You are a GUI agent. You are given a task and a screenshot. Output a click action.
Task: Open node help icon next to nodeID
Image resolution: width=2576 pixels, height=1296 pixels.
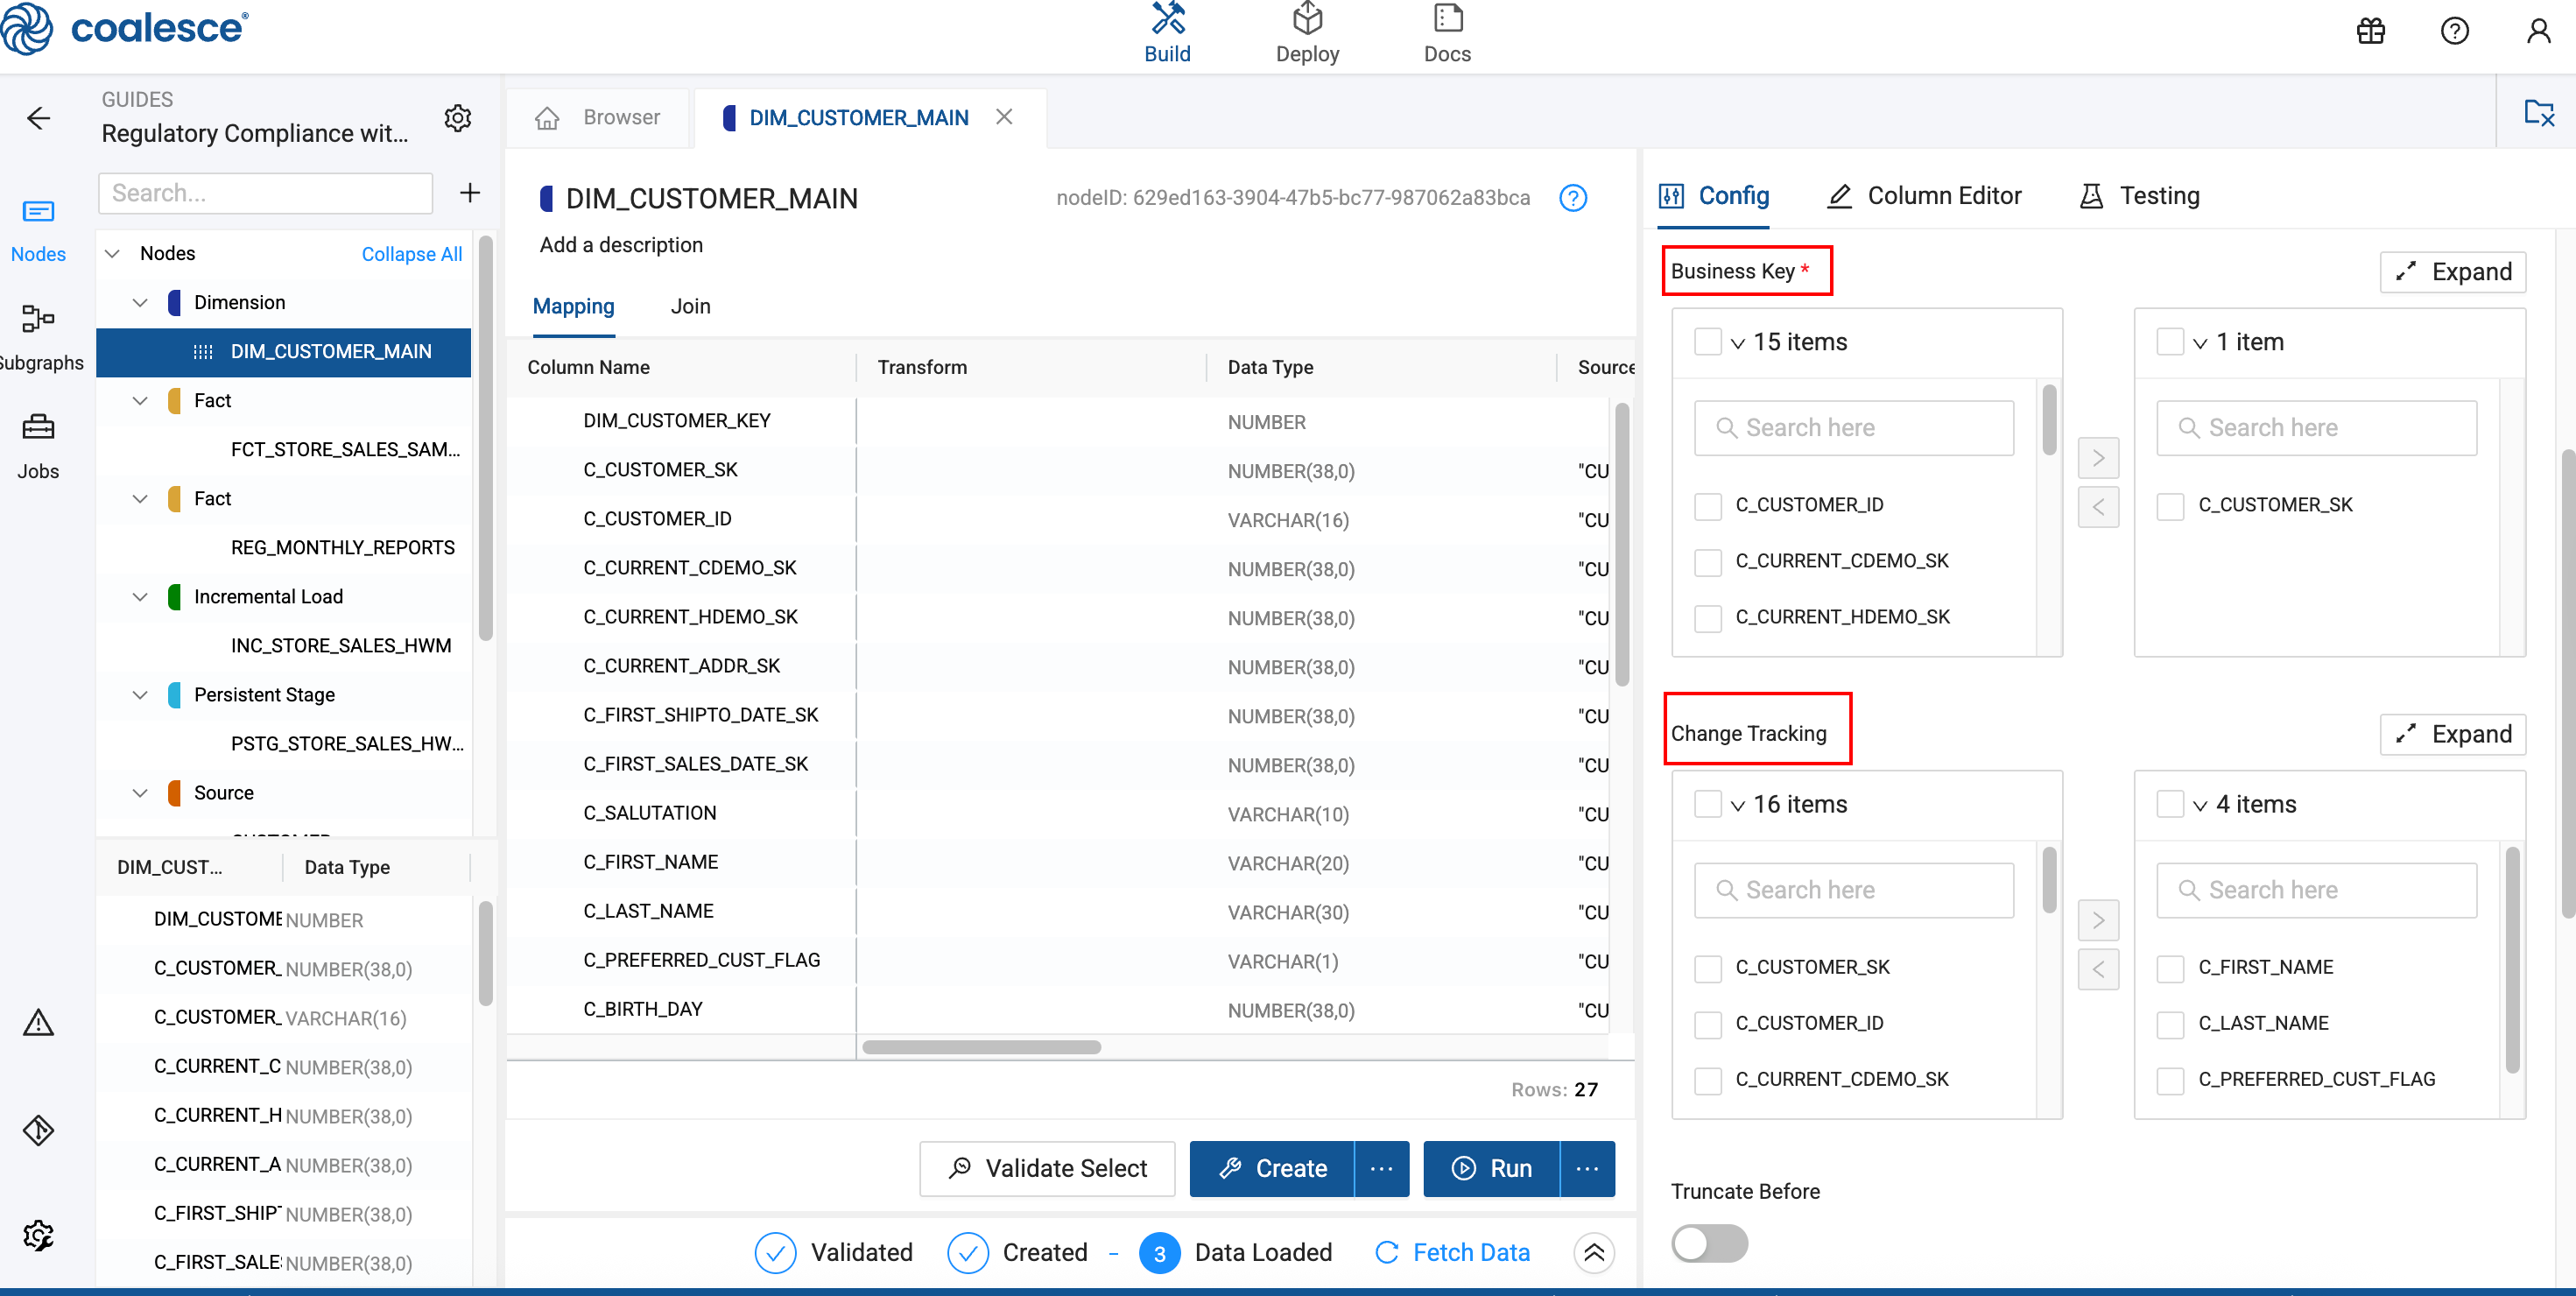(x=1573, y=198)
